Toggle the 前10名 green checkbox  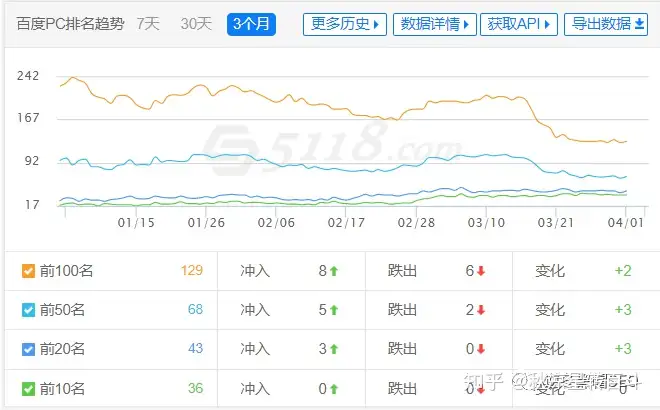(28, 389)
